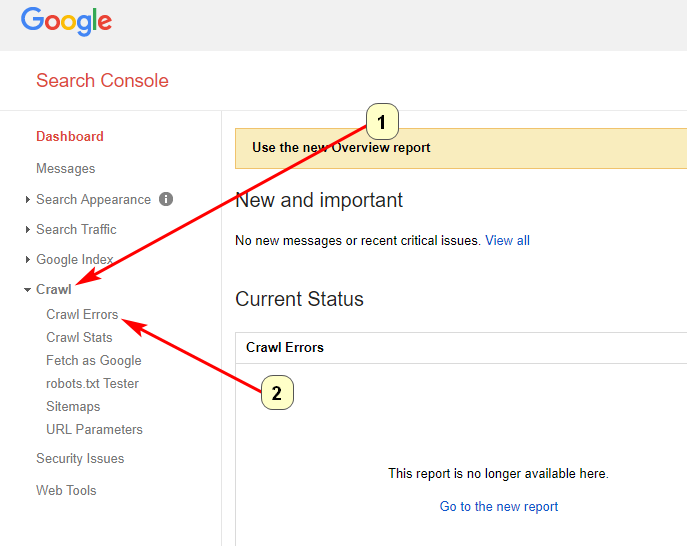Viewport: 687px width, 546px height.
Task: Open the Search Console home link
Action: coord(102,81)
